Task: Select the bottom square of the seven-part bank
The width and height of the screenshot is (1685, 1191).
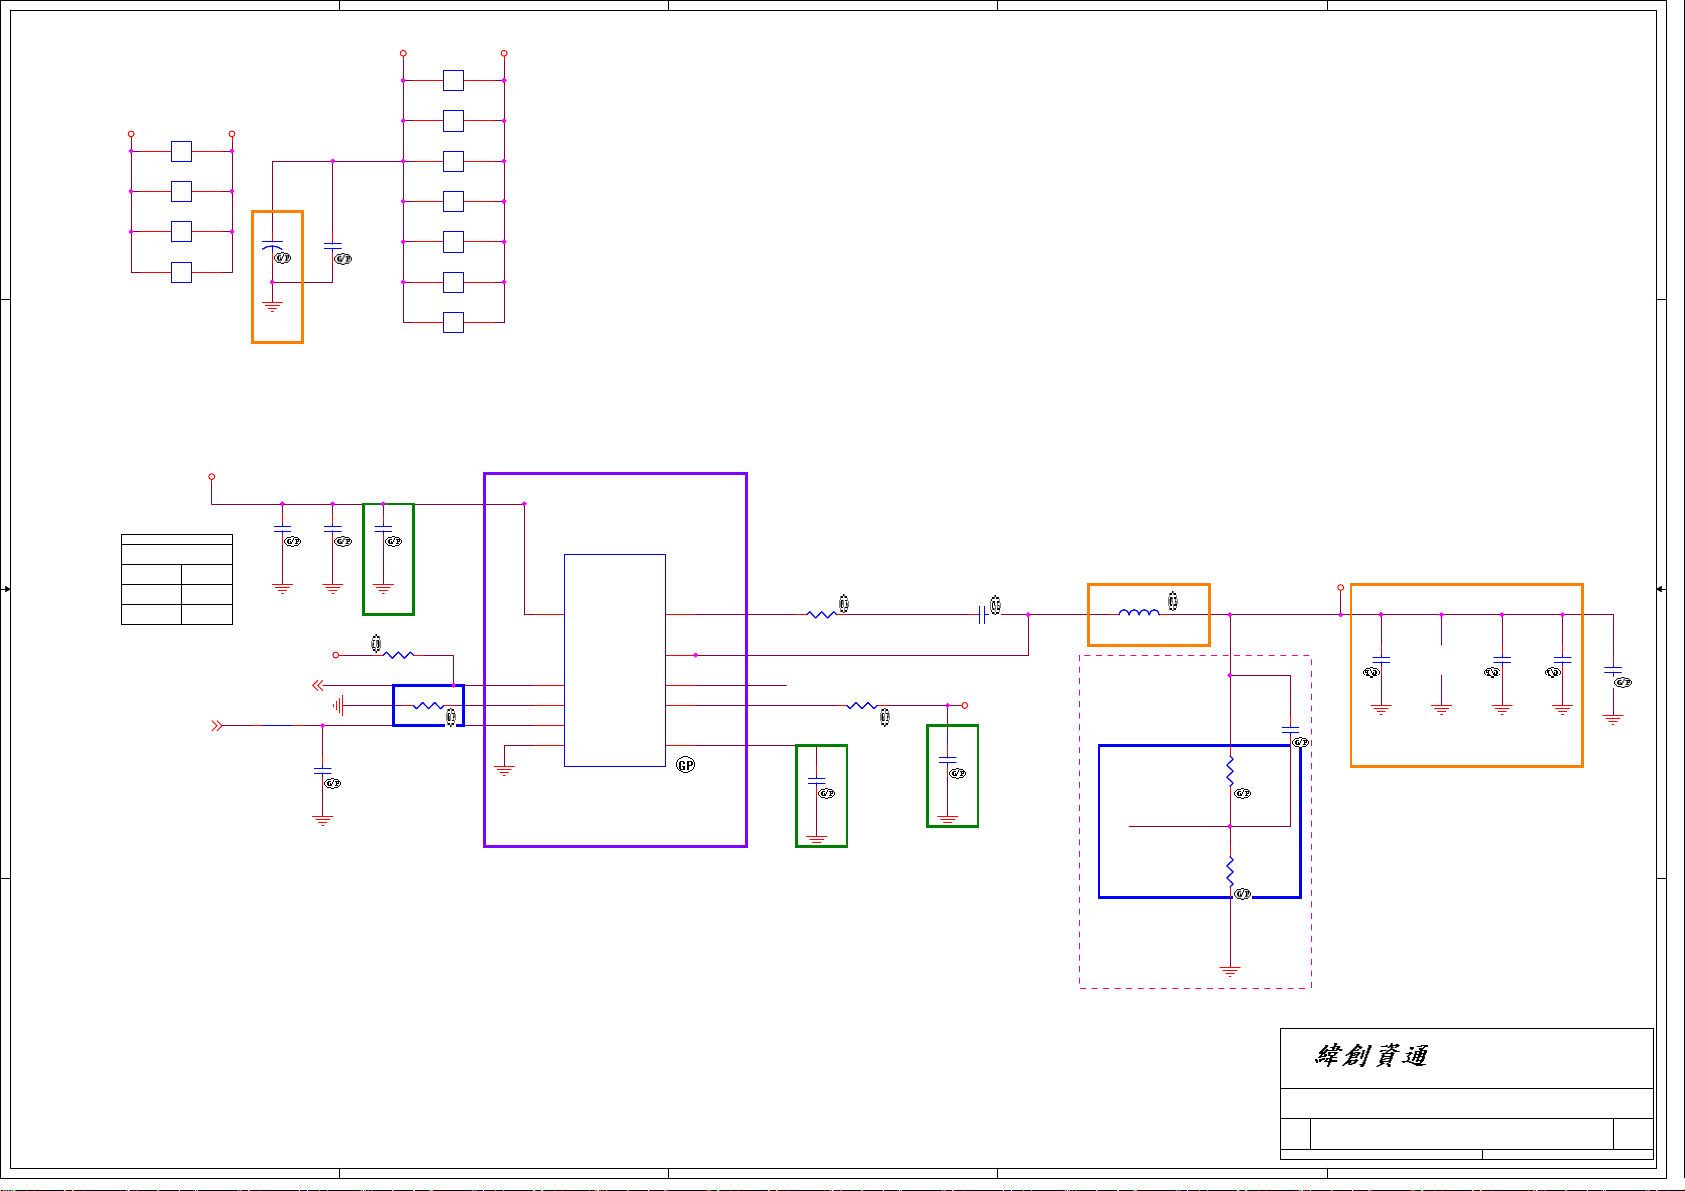Action: (x=453, y=322)
